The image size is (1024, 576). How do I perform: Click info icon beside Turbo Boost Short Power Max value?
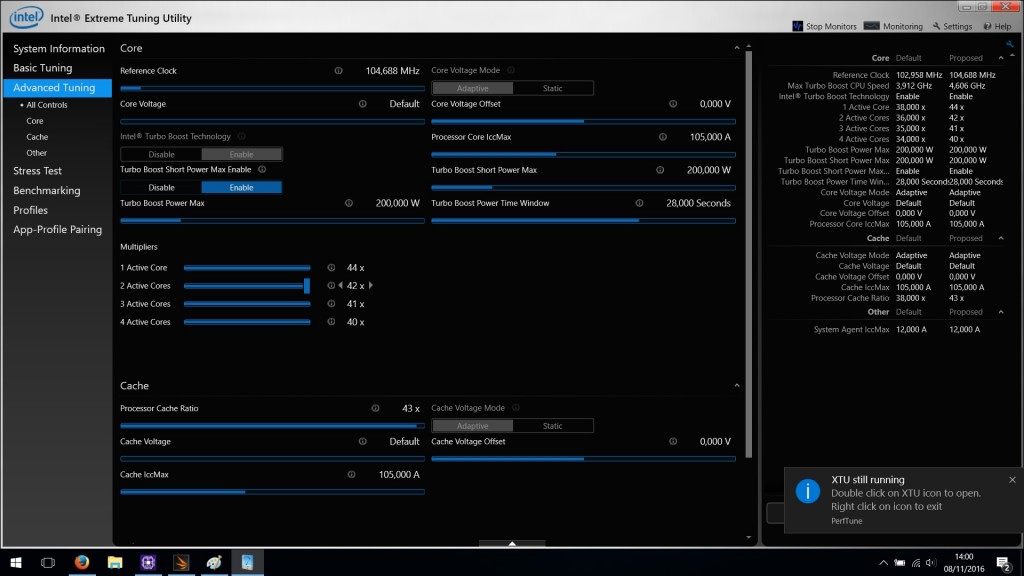660,170
